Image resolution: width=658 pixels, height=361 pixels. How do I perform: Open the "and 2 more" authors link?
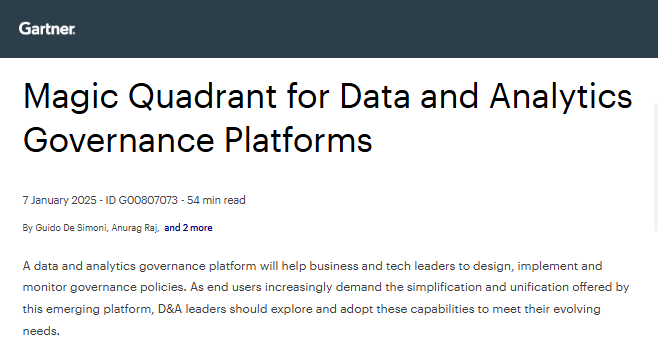188,228
